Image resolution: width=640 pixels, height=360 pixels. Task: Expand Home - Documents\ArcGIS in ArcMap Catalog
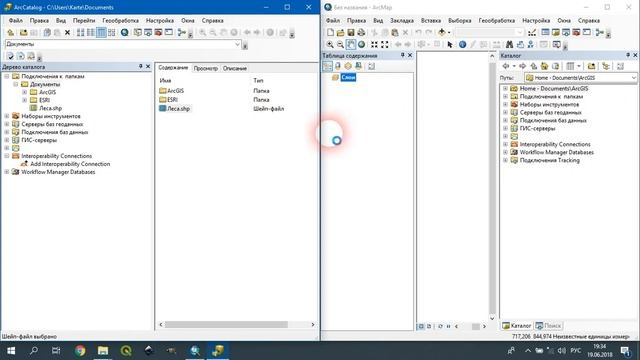(505, 89)
